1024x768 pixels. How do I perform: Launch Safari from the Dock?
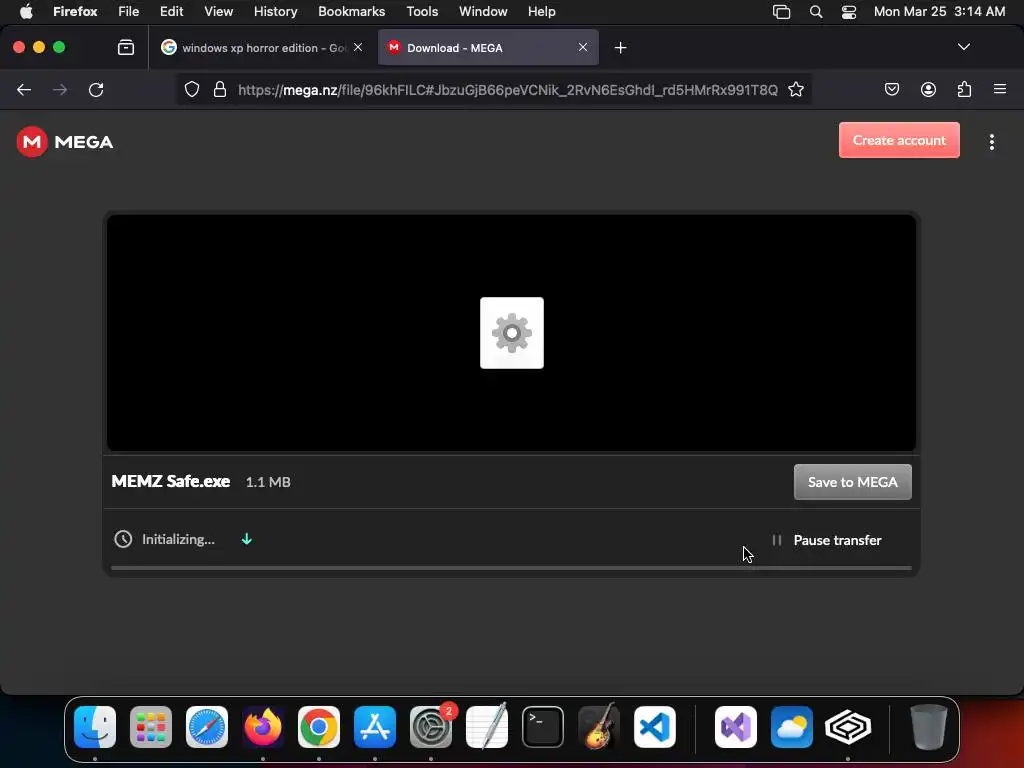(x=207, y=726)
